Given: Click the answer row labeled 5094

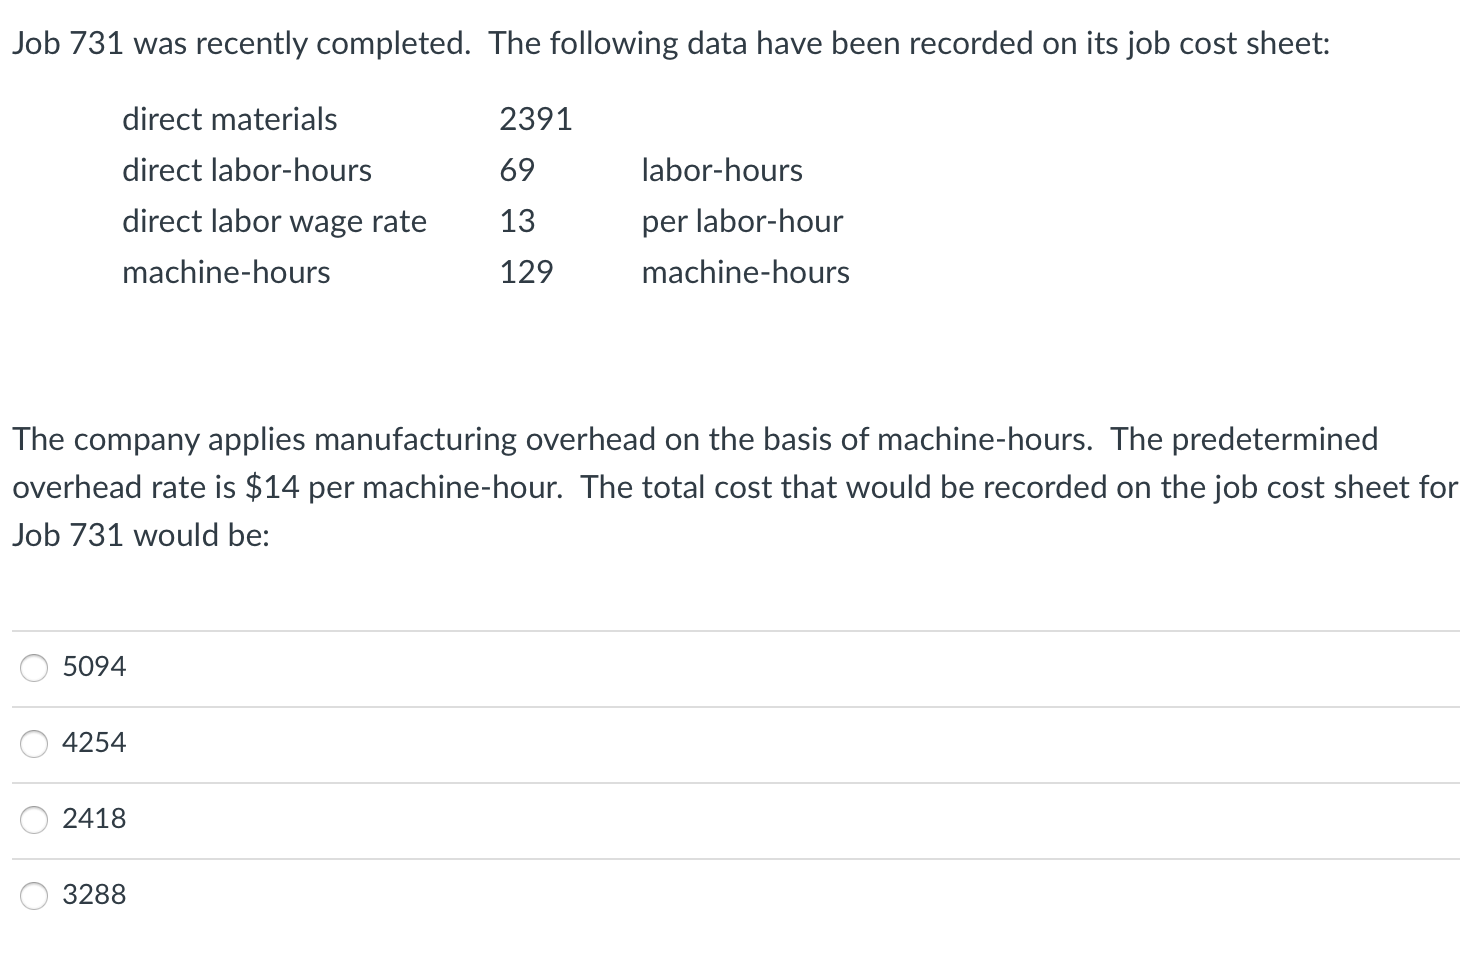Looking at the screenshot, I should pyautogui.click(x=700, y=667).
